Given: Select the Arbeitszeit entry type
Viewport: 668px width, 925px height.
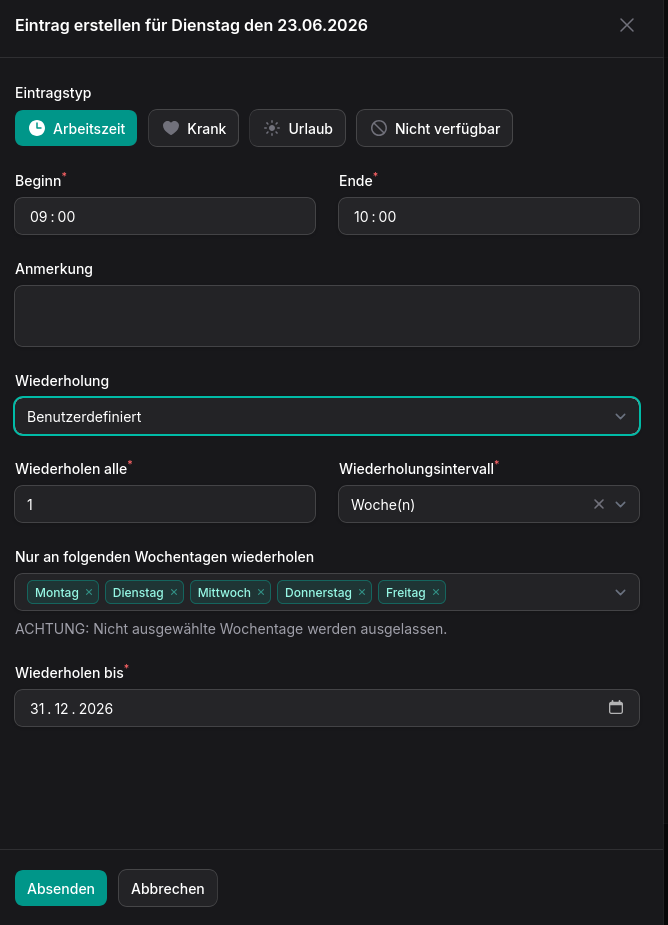Looking at the screenshot, I should (76, 128).
